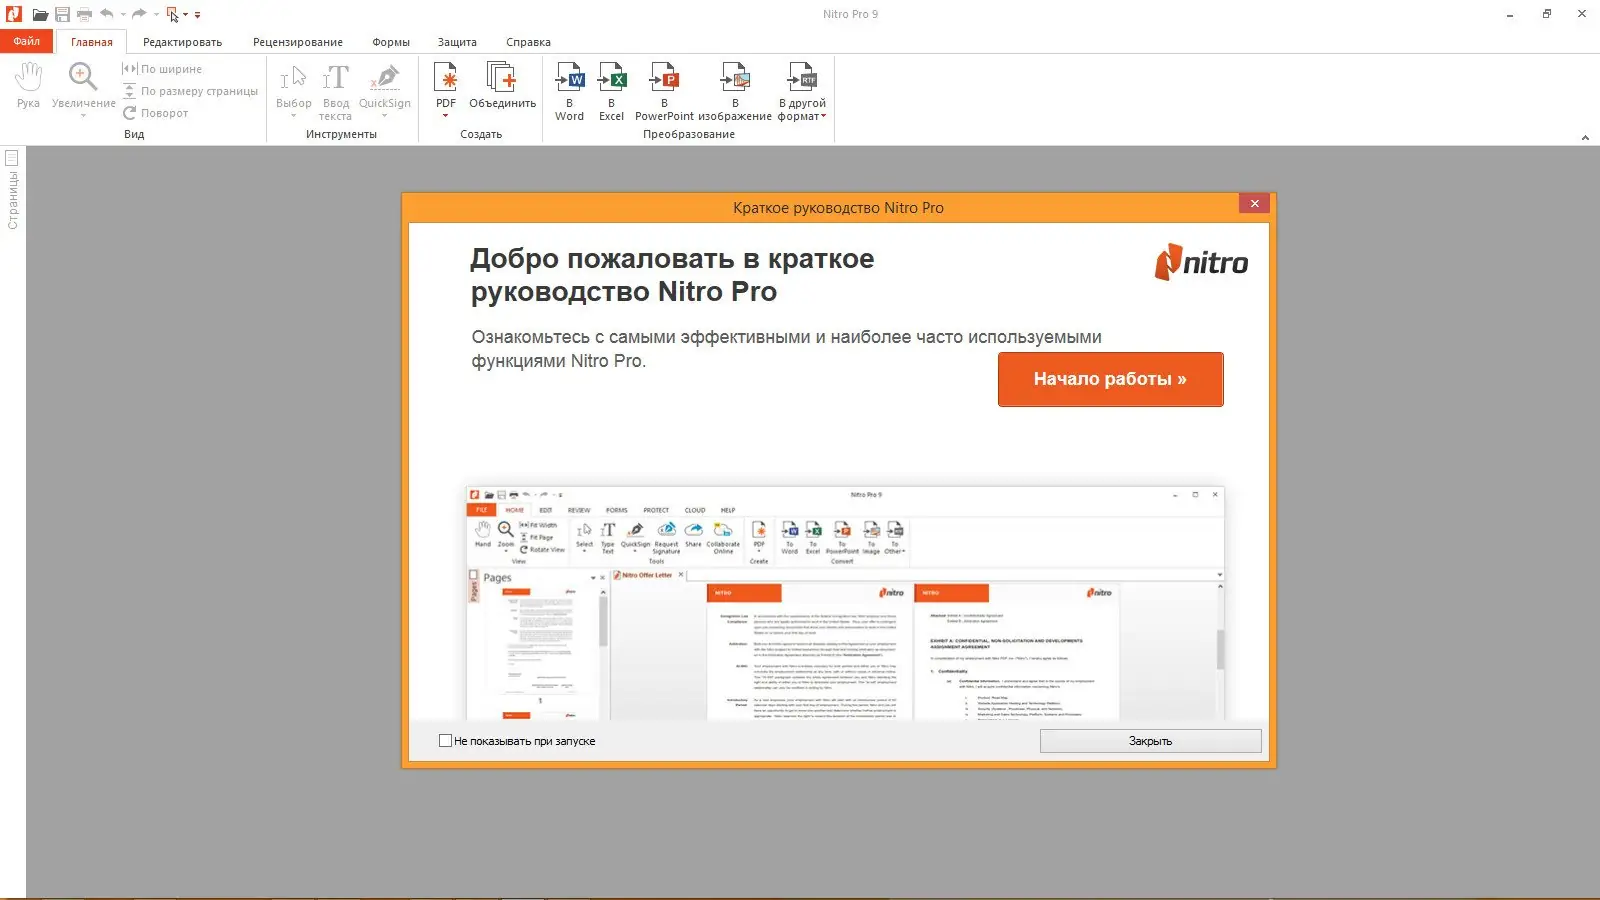Click the Объединить combine files icon

(x=502, y=78)
